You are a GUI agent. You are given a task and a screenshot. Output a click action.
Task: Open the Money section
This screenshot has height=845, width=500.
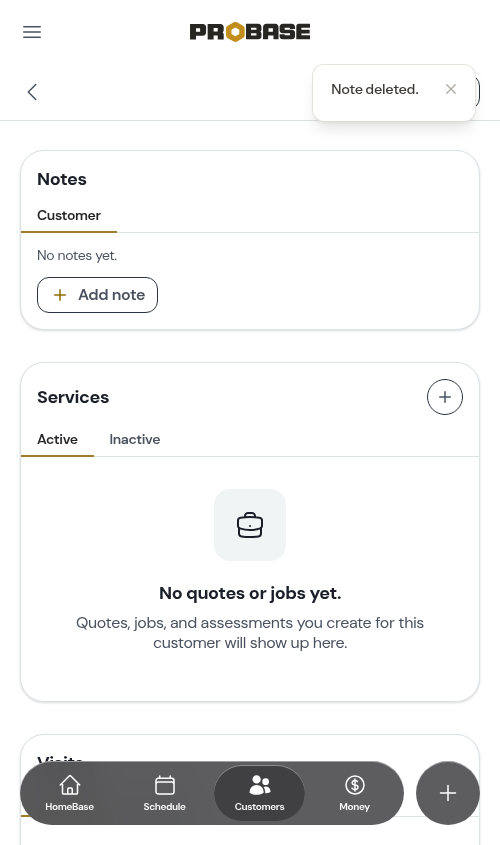point(355,793)
